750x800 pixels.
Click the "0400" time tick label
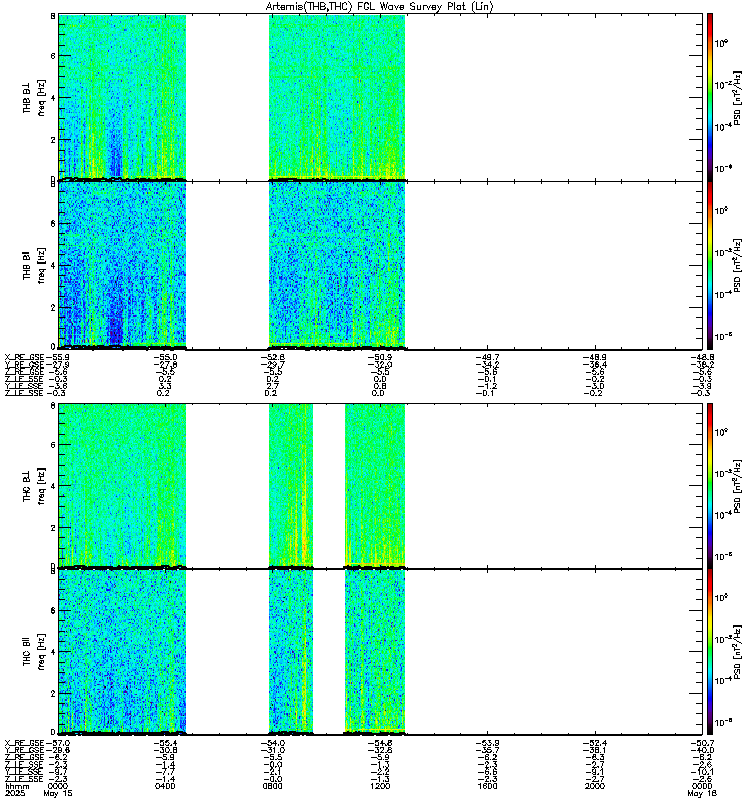(x=165, y=786)
